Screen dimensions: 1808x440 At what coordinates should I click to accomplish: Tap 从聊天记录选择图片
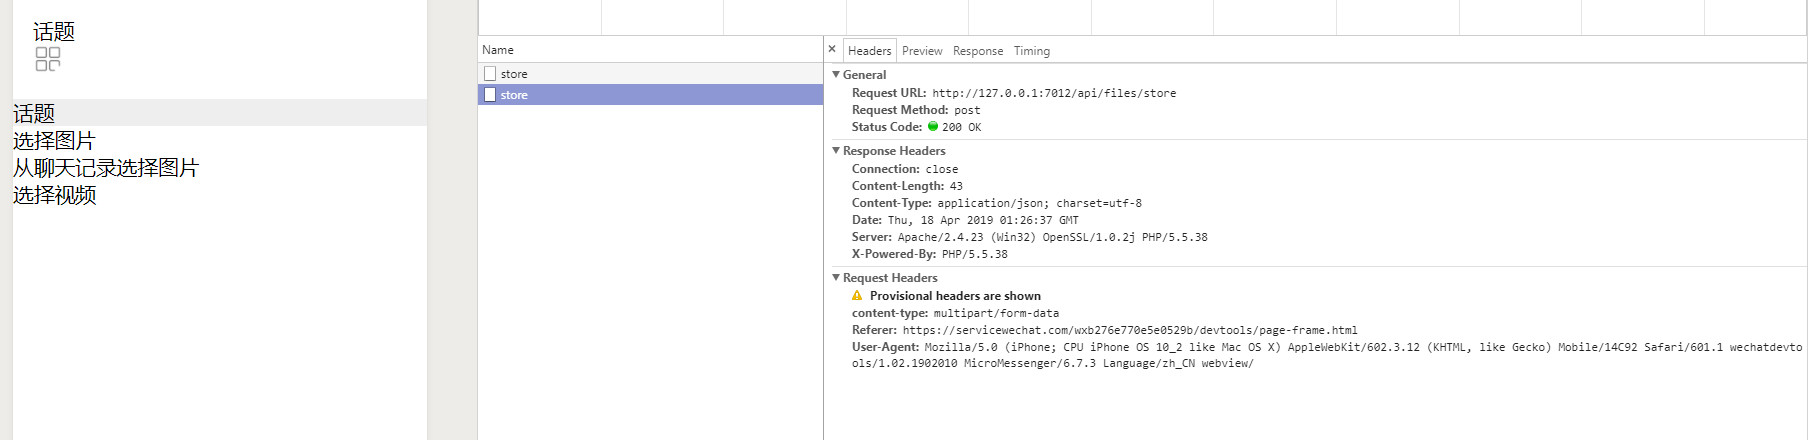point(106,168)
